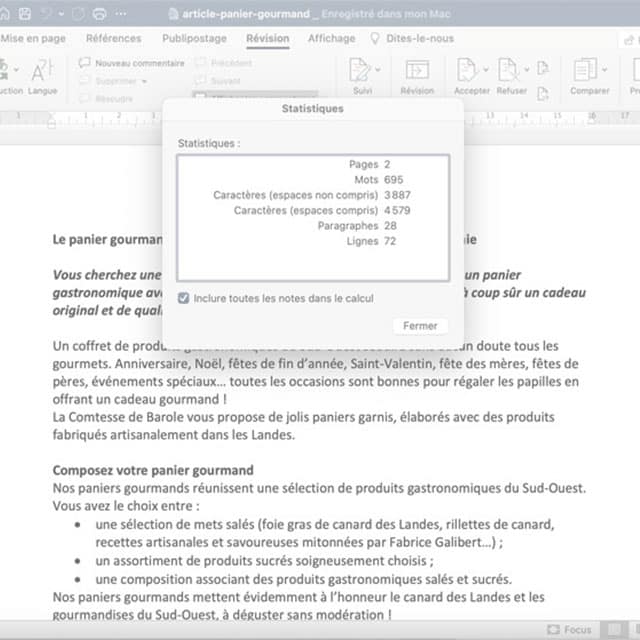Enable Focus mode in the status bar
640x640 pixels.
(x=569, y=630)
